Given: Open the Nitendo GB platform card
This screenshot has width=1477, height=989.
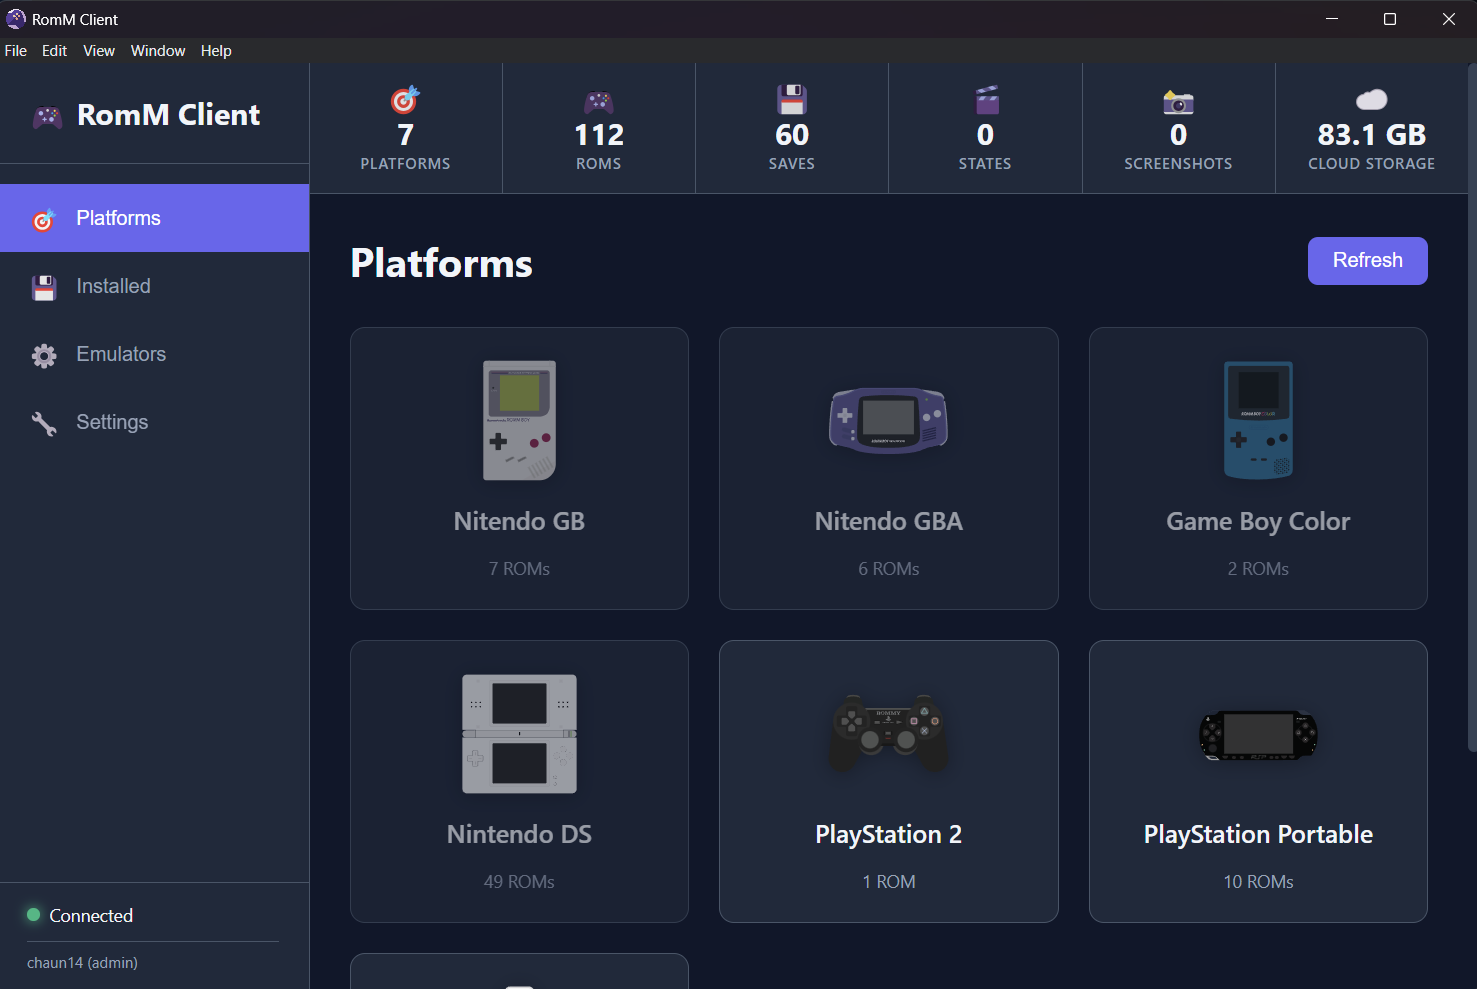Looking at the screenshot, I should (x=519, y=468).
